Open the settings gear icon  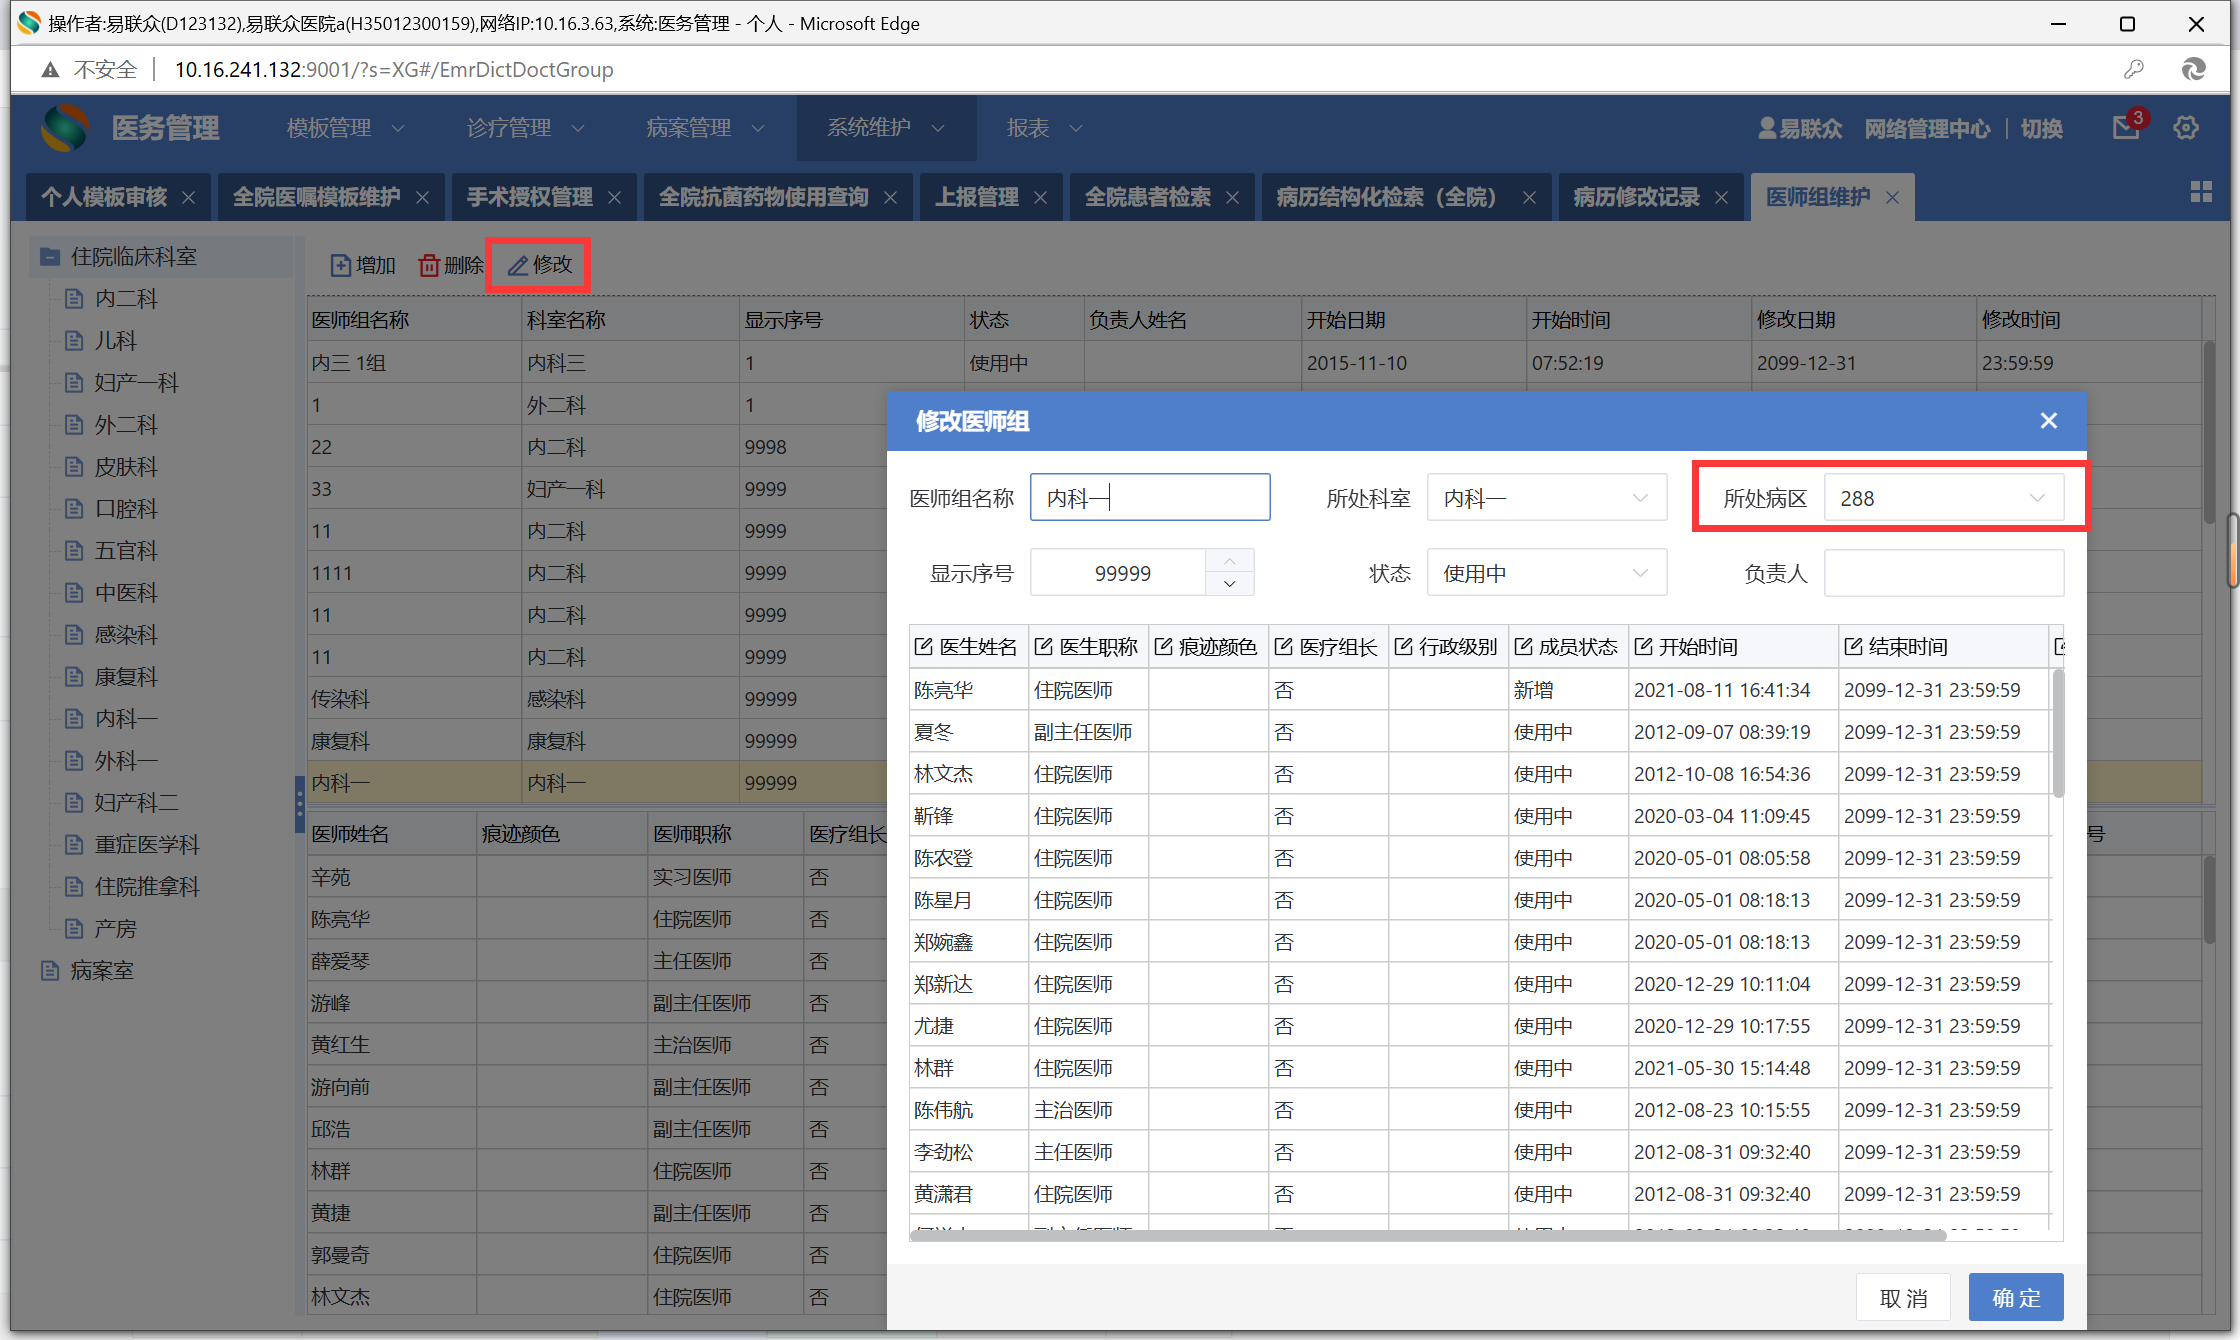[x=2186, y=128]
